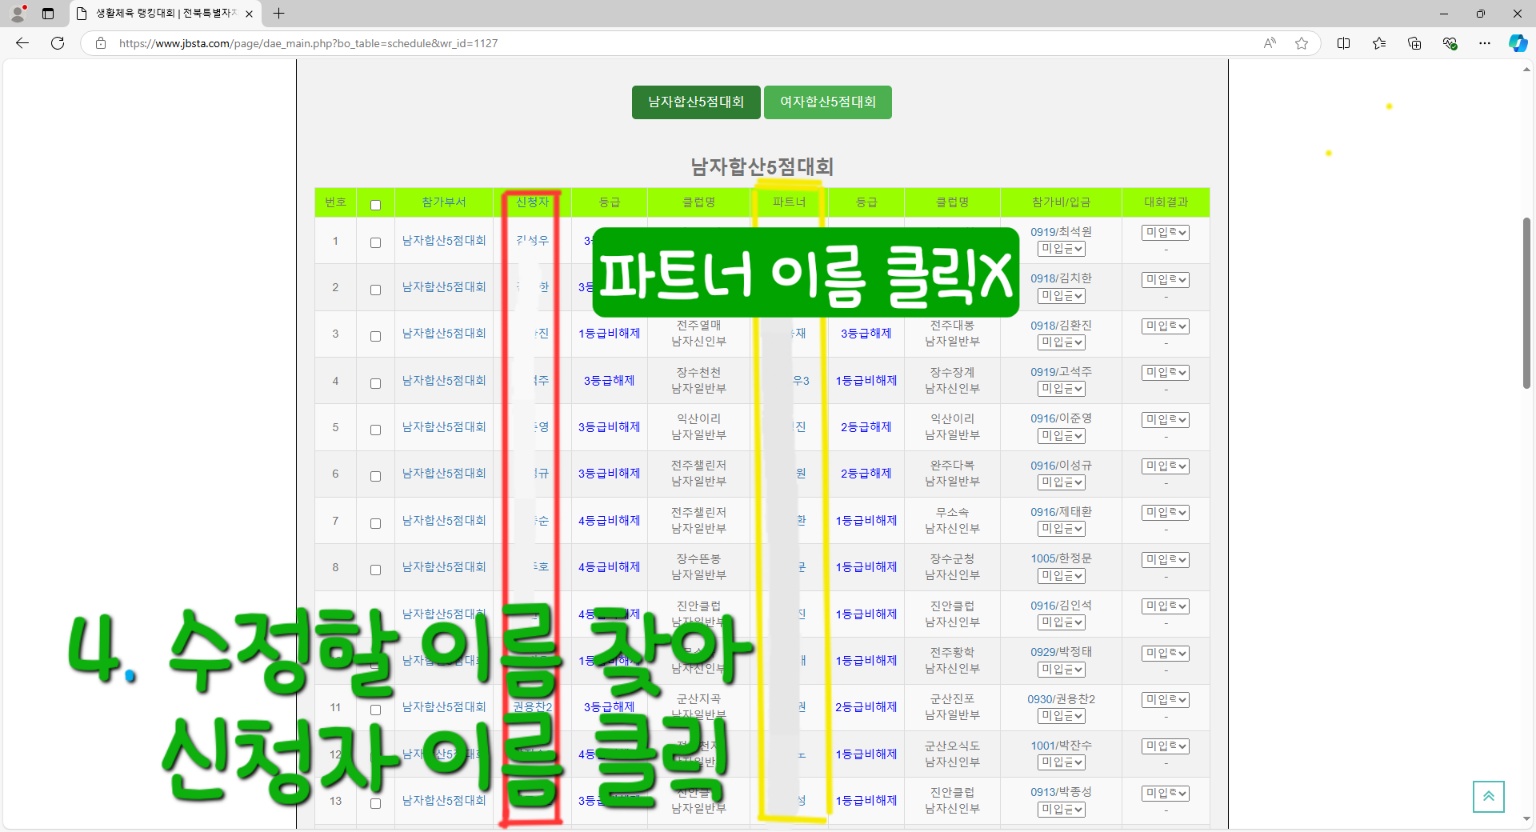1536x832 pixels.
Task: Open the deposit status dropdown under 0916/이성규
Action: click(1061, 482)
